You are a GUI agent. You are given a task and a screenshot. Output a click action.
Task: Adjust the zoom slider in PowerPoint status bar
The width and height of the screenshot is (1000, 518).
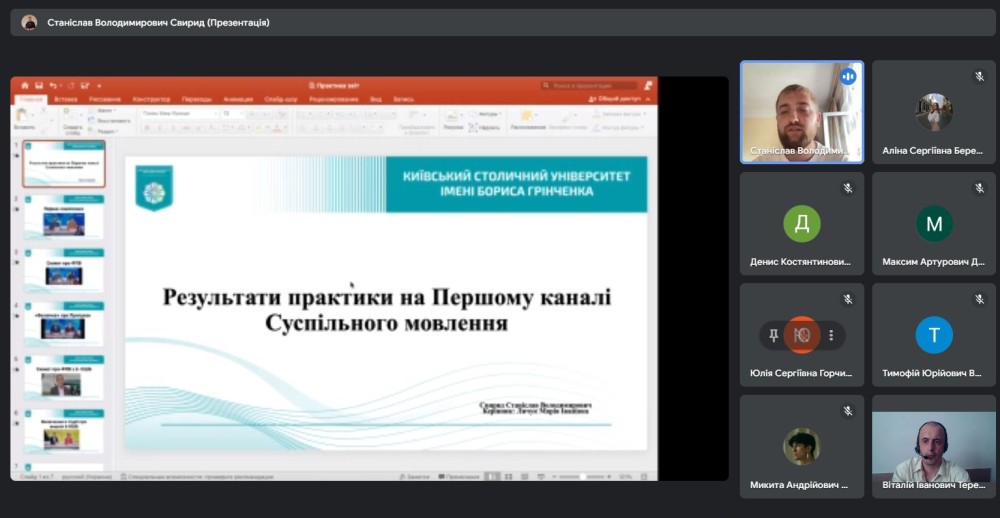582,477
